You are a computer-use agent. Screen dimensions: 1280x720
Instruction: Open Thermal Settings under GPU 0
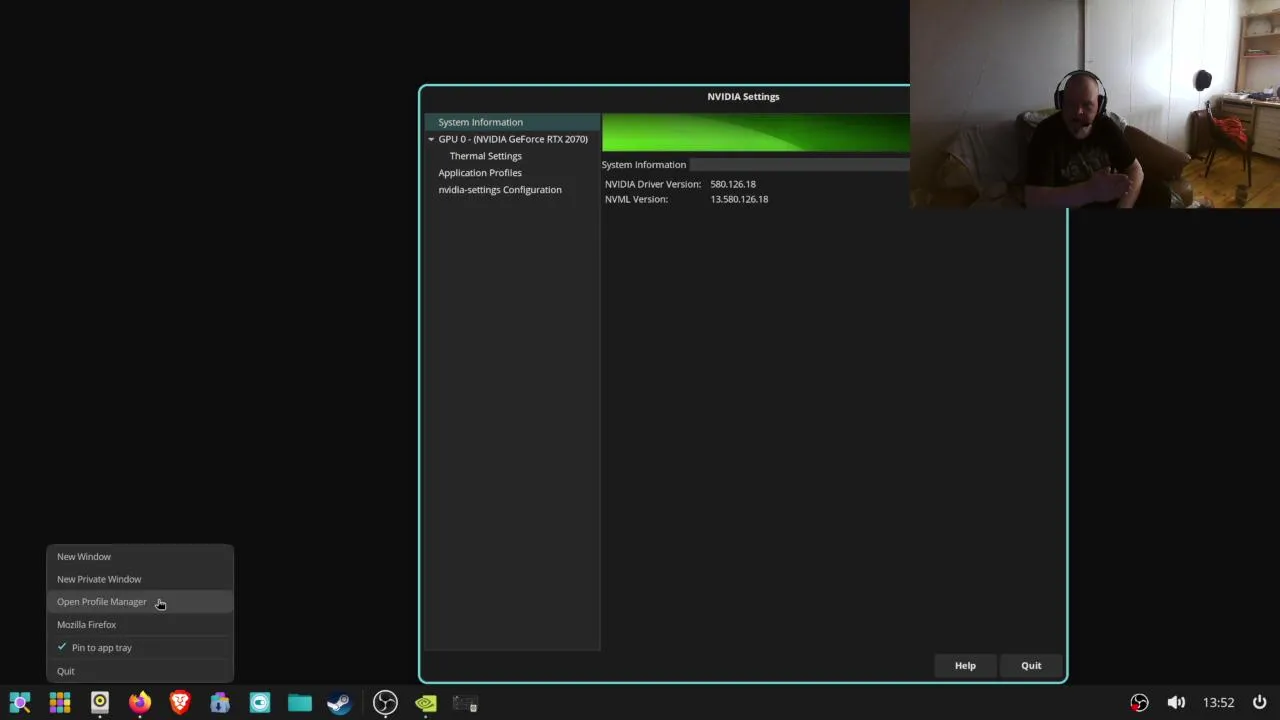click(485, 156)
